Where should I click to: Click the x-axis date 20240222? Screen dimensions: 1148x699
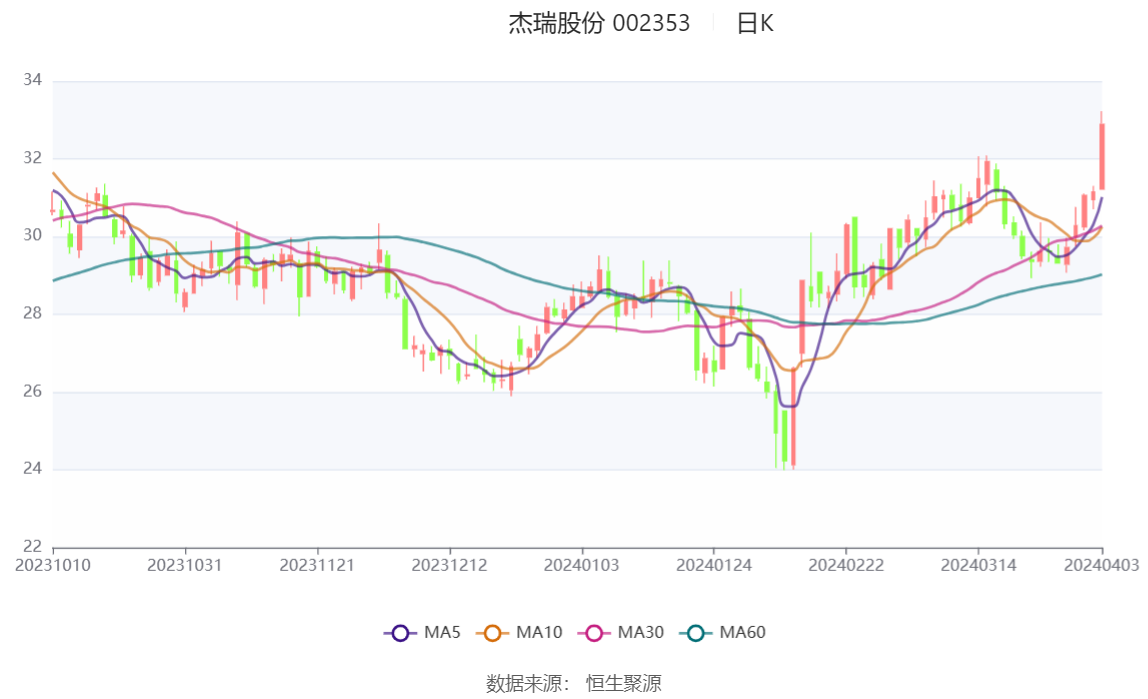[846, 565]
